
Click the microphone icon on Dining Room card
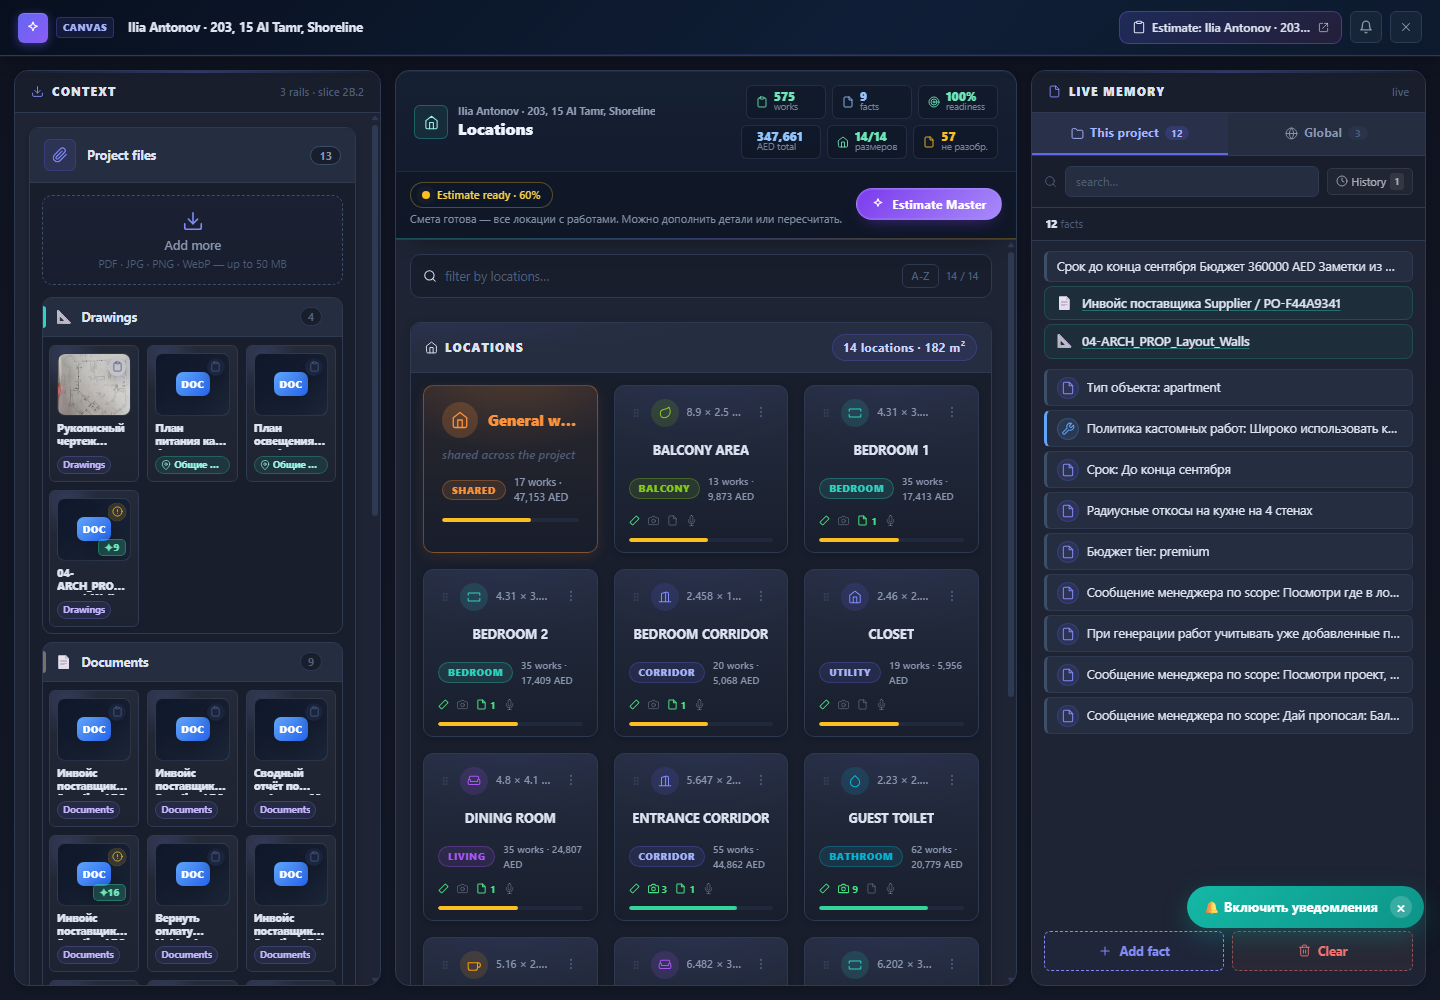click(509, 889)
